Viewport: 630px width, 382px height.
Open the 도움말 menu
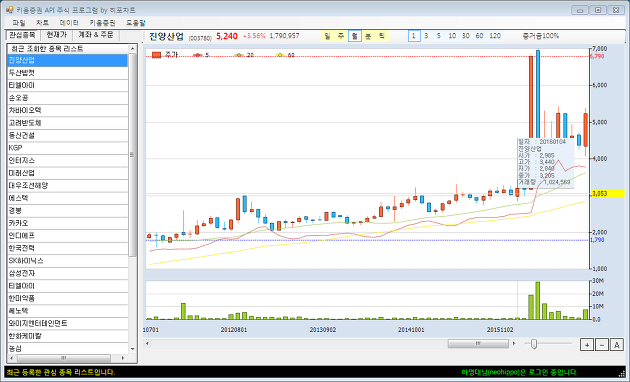click(x=135, y=23)
